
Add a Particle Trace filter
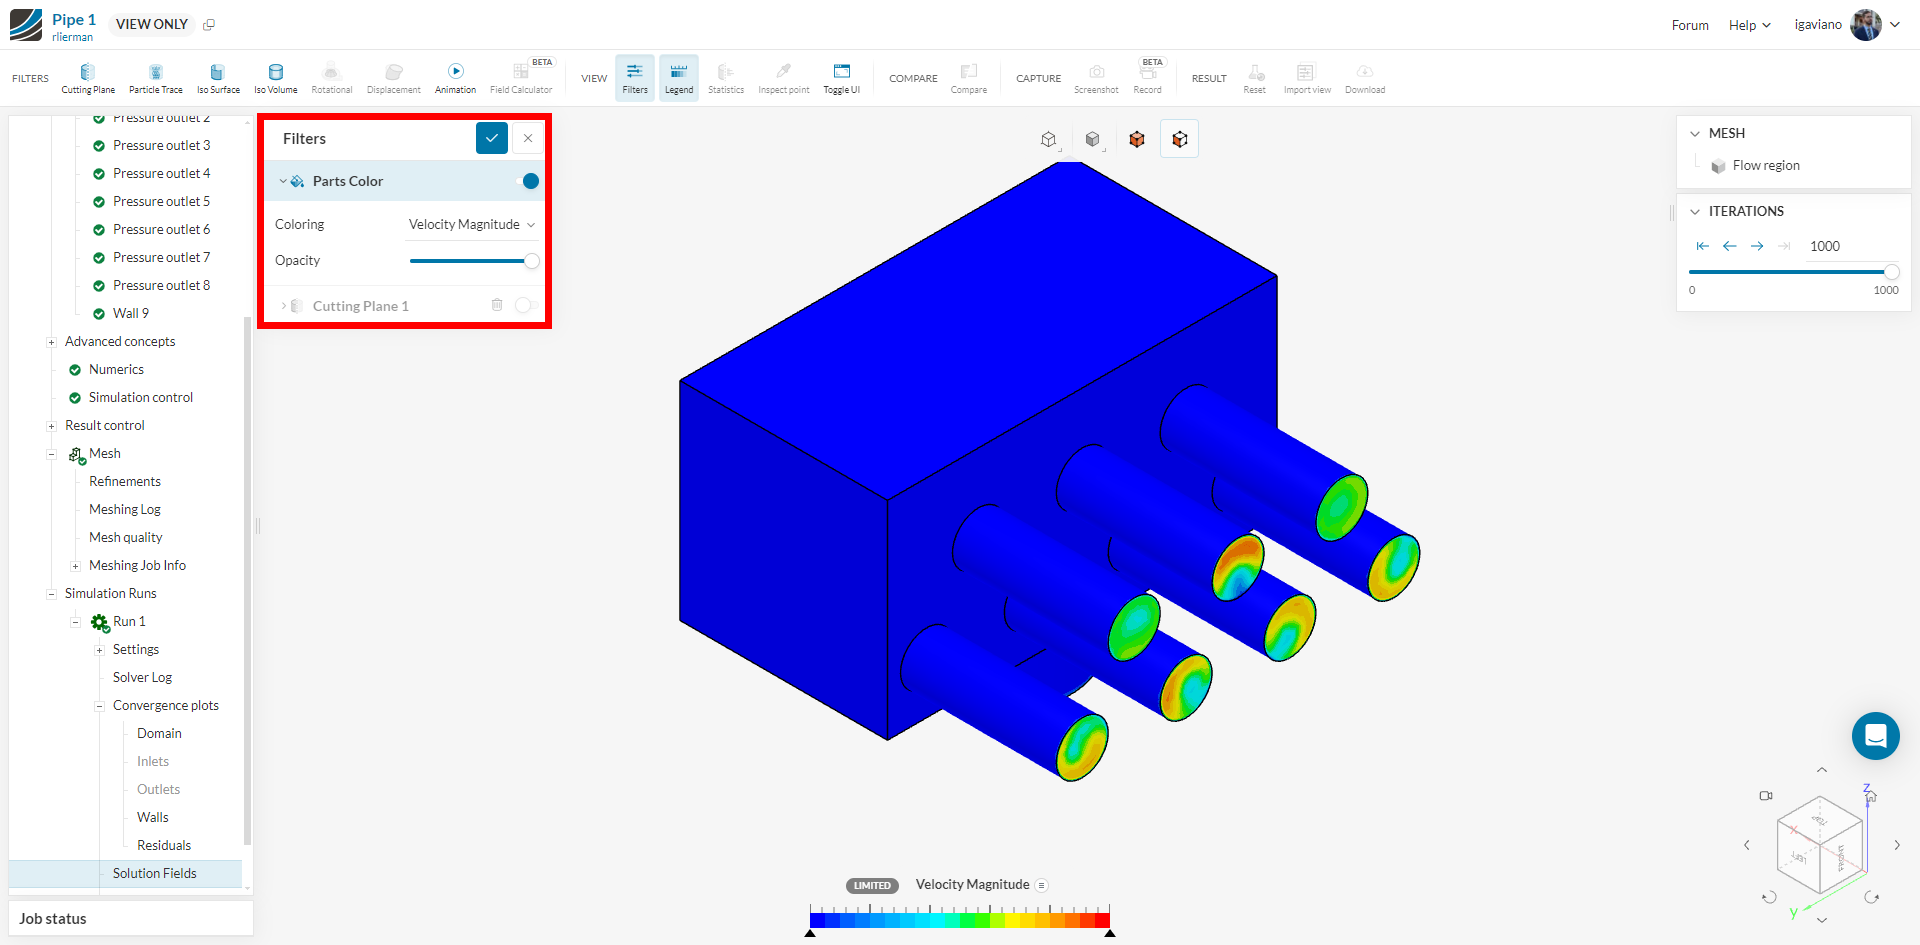point(156,78)
